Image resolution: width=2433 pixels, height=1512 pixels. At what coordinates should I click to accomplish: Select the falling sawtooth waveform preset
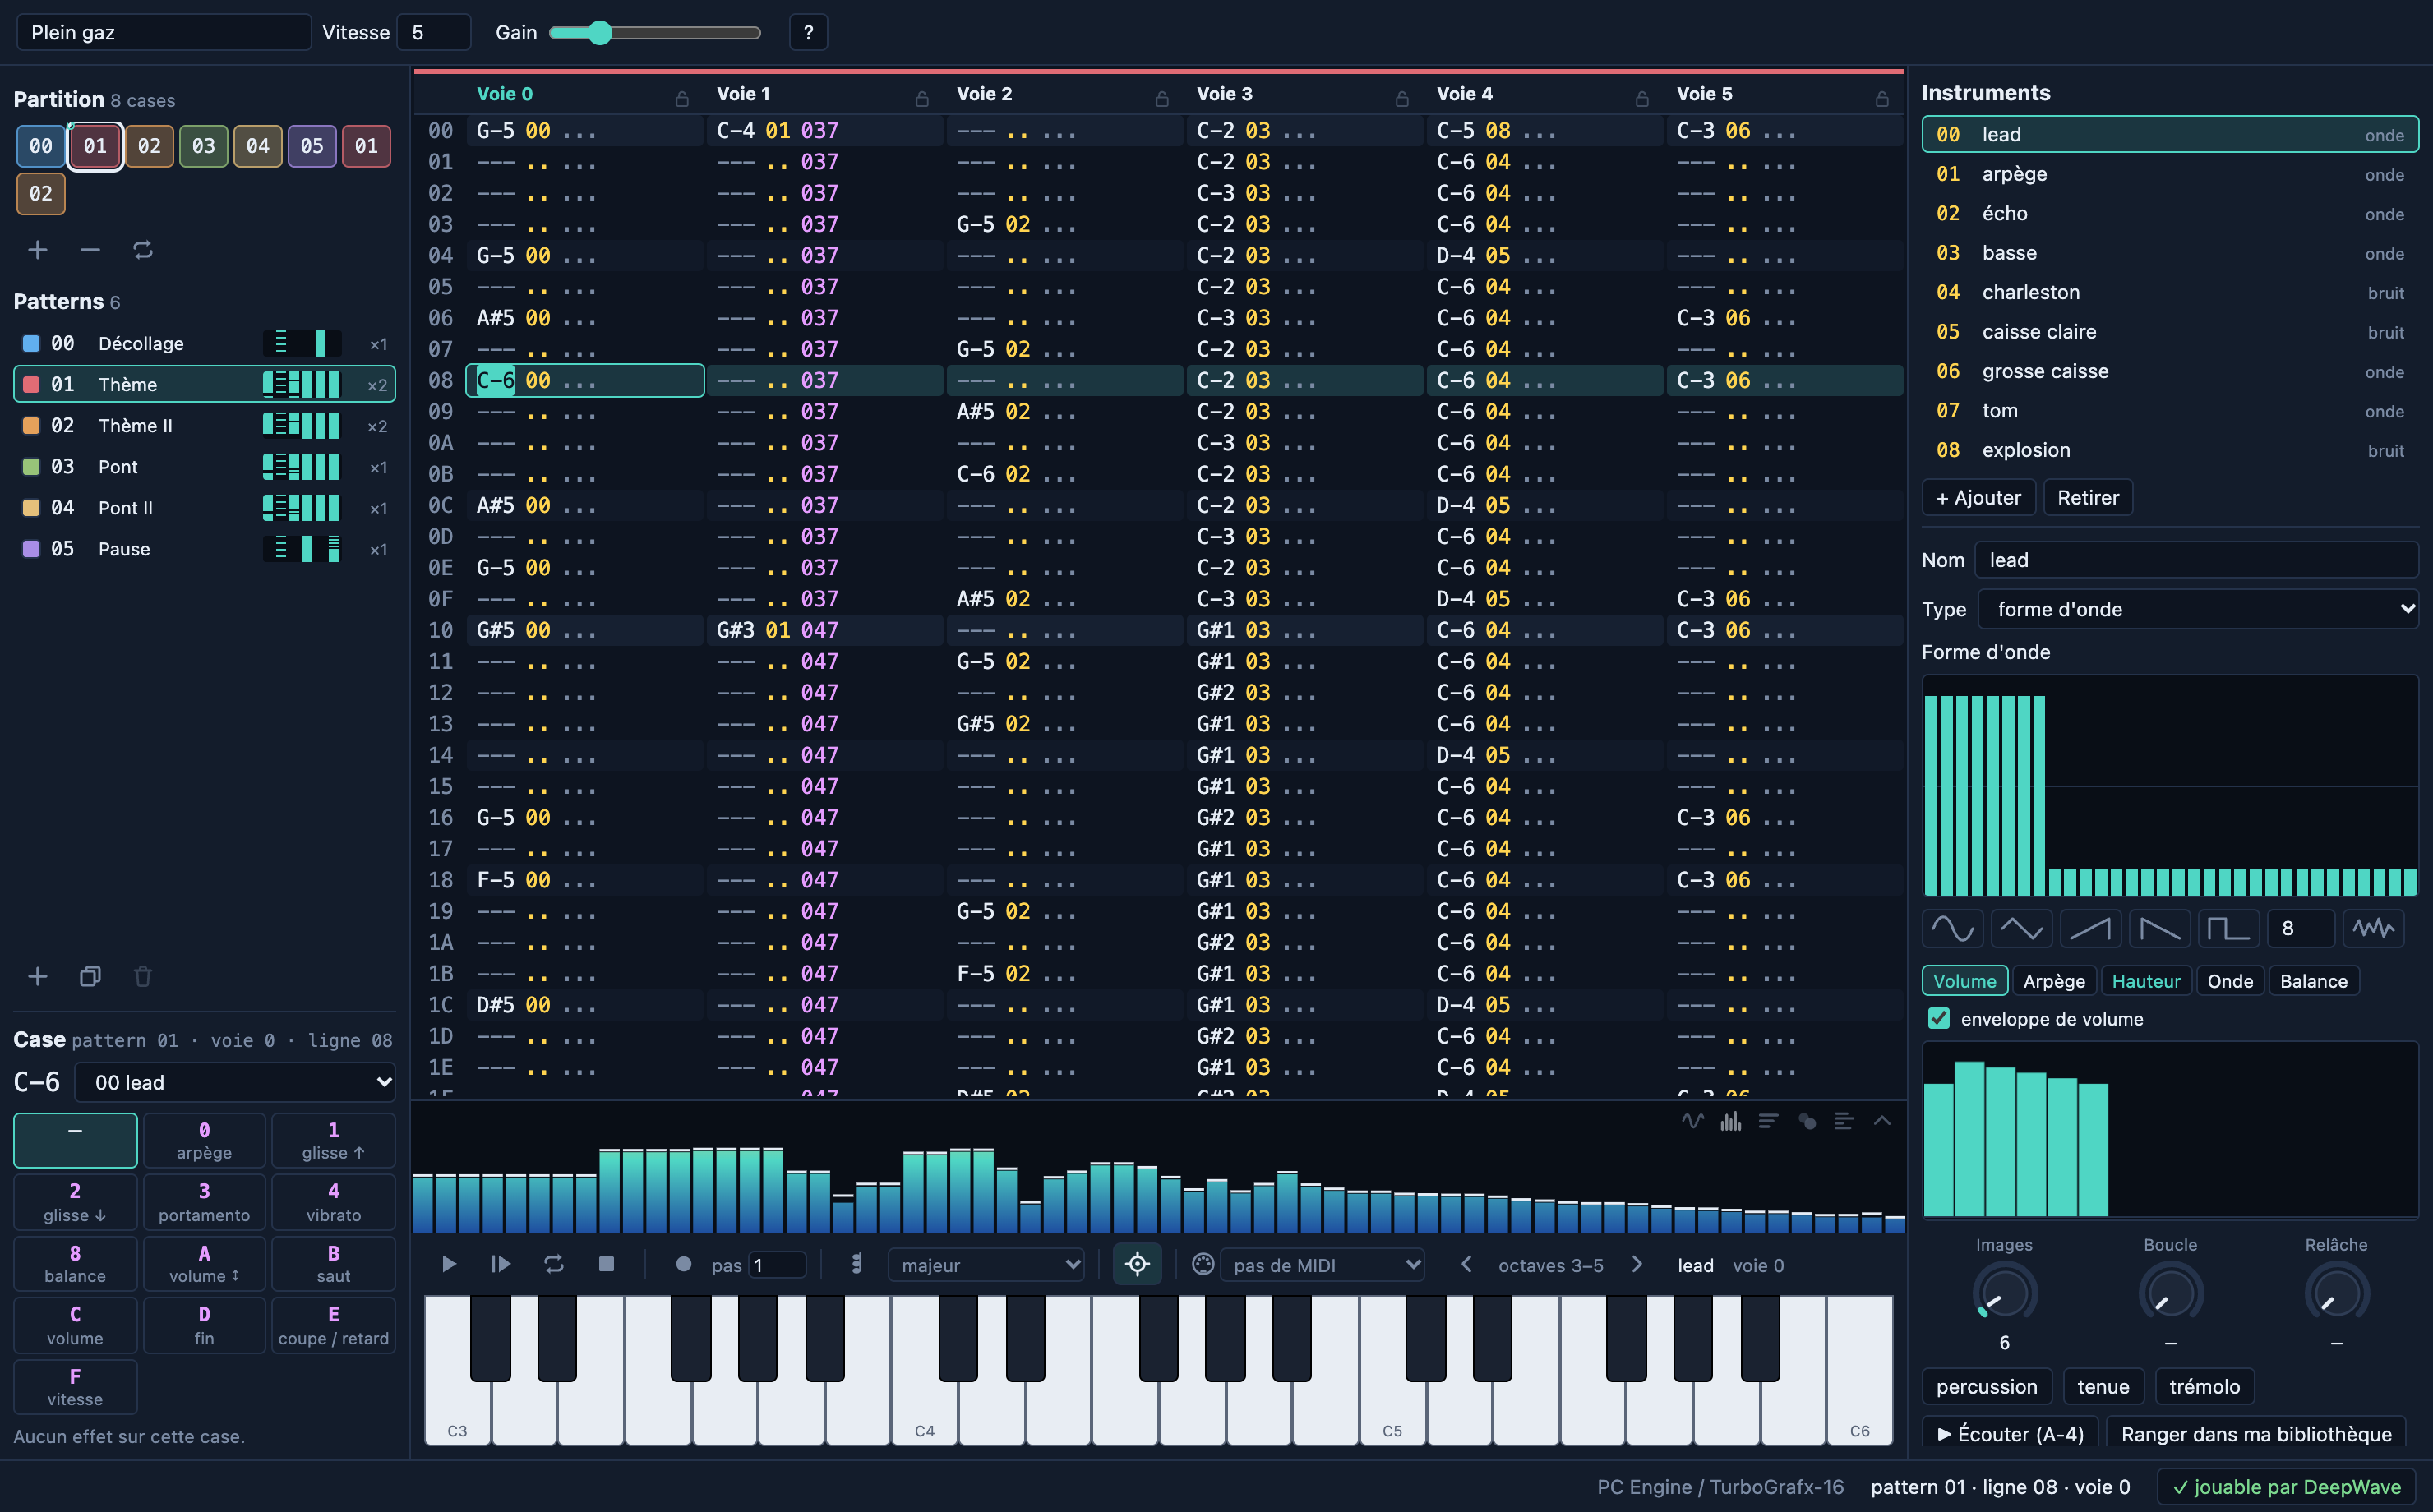click(x=2159, y=929)
